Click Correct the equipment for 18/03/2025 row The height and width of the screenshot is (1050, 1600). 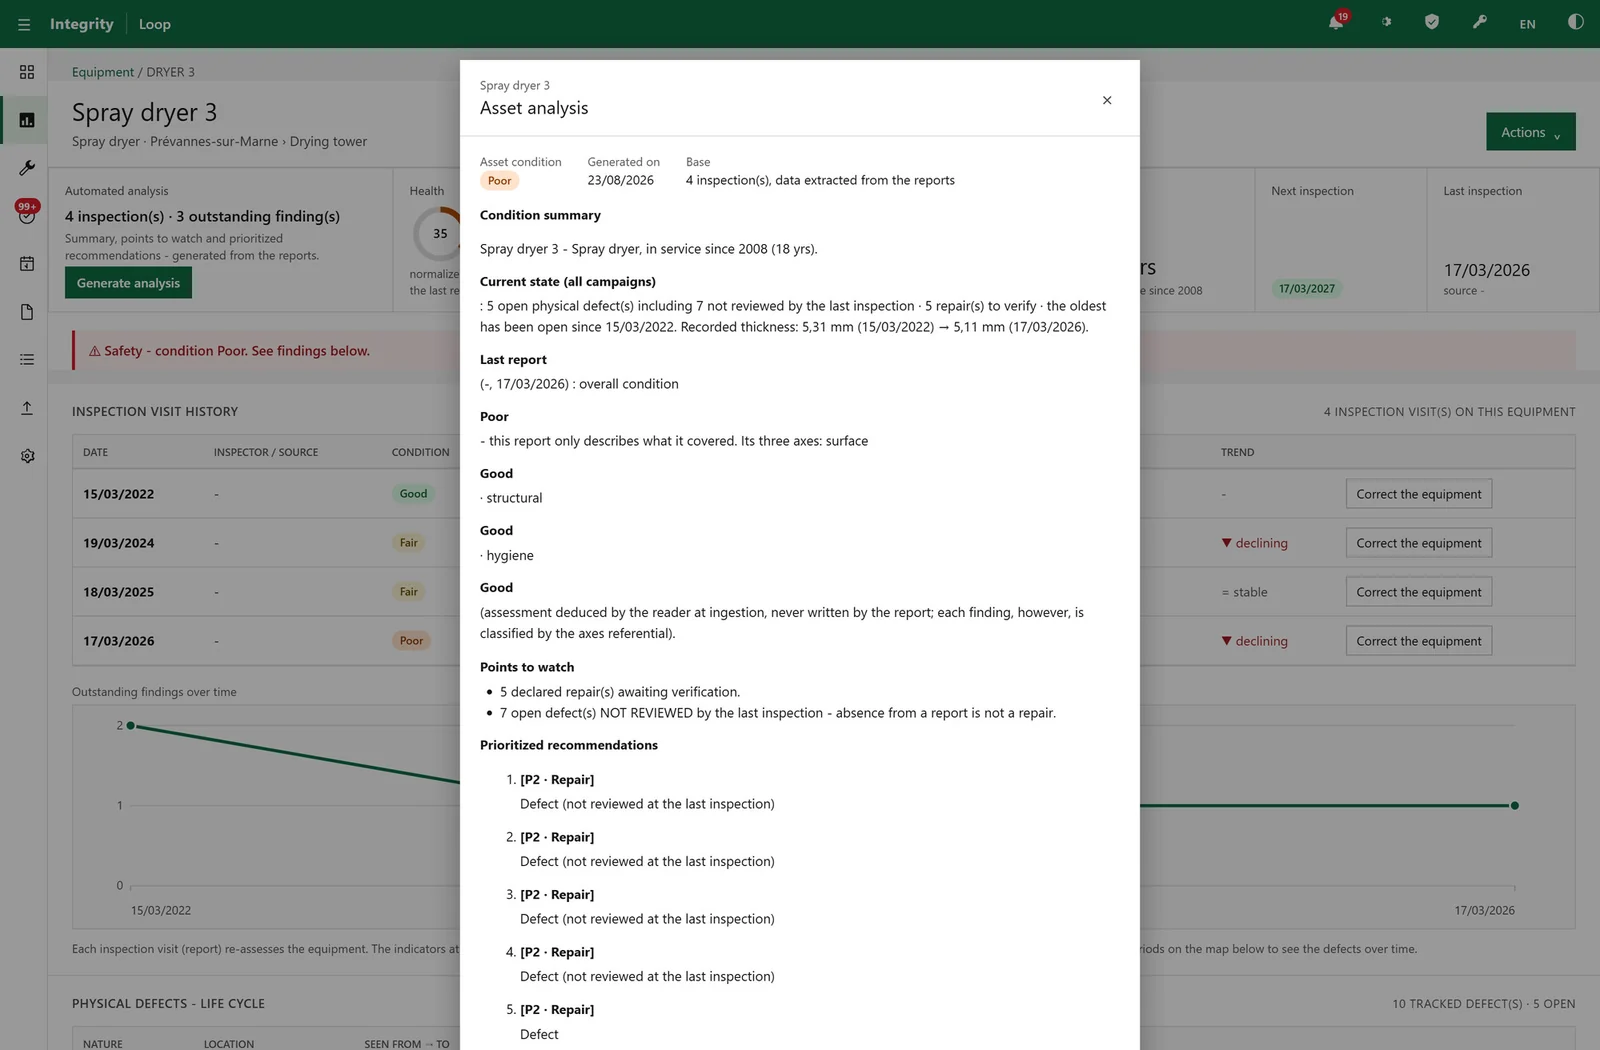1418,592
